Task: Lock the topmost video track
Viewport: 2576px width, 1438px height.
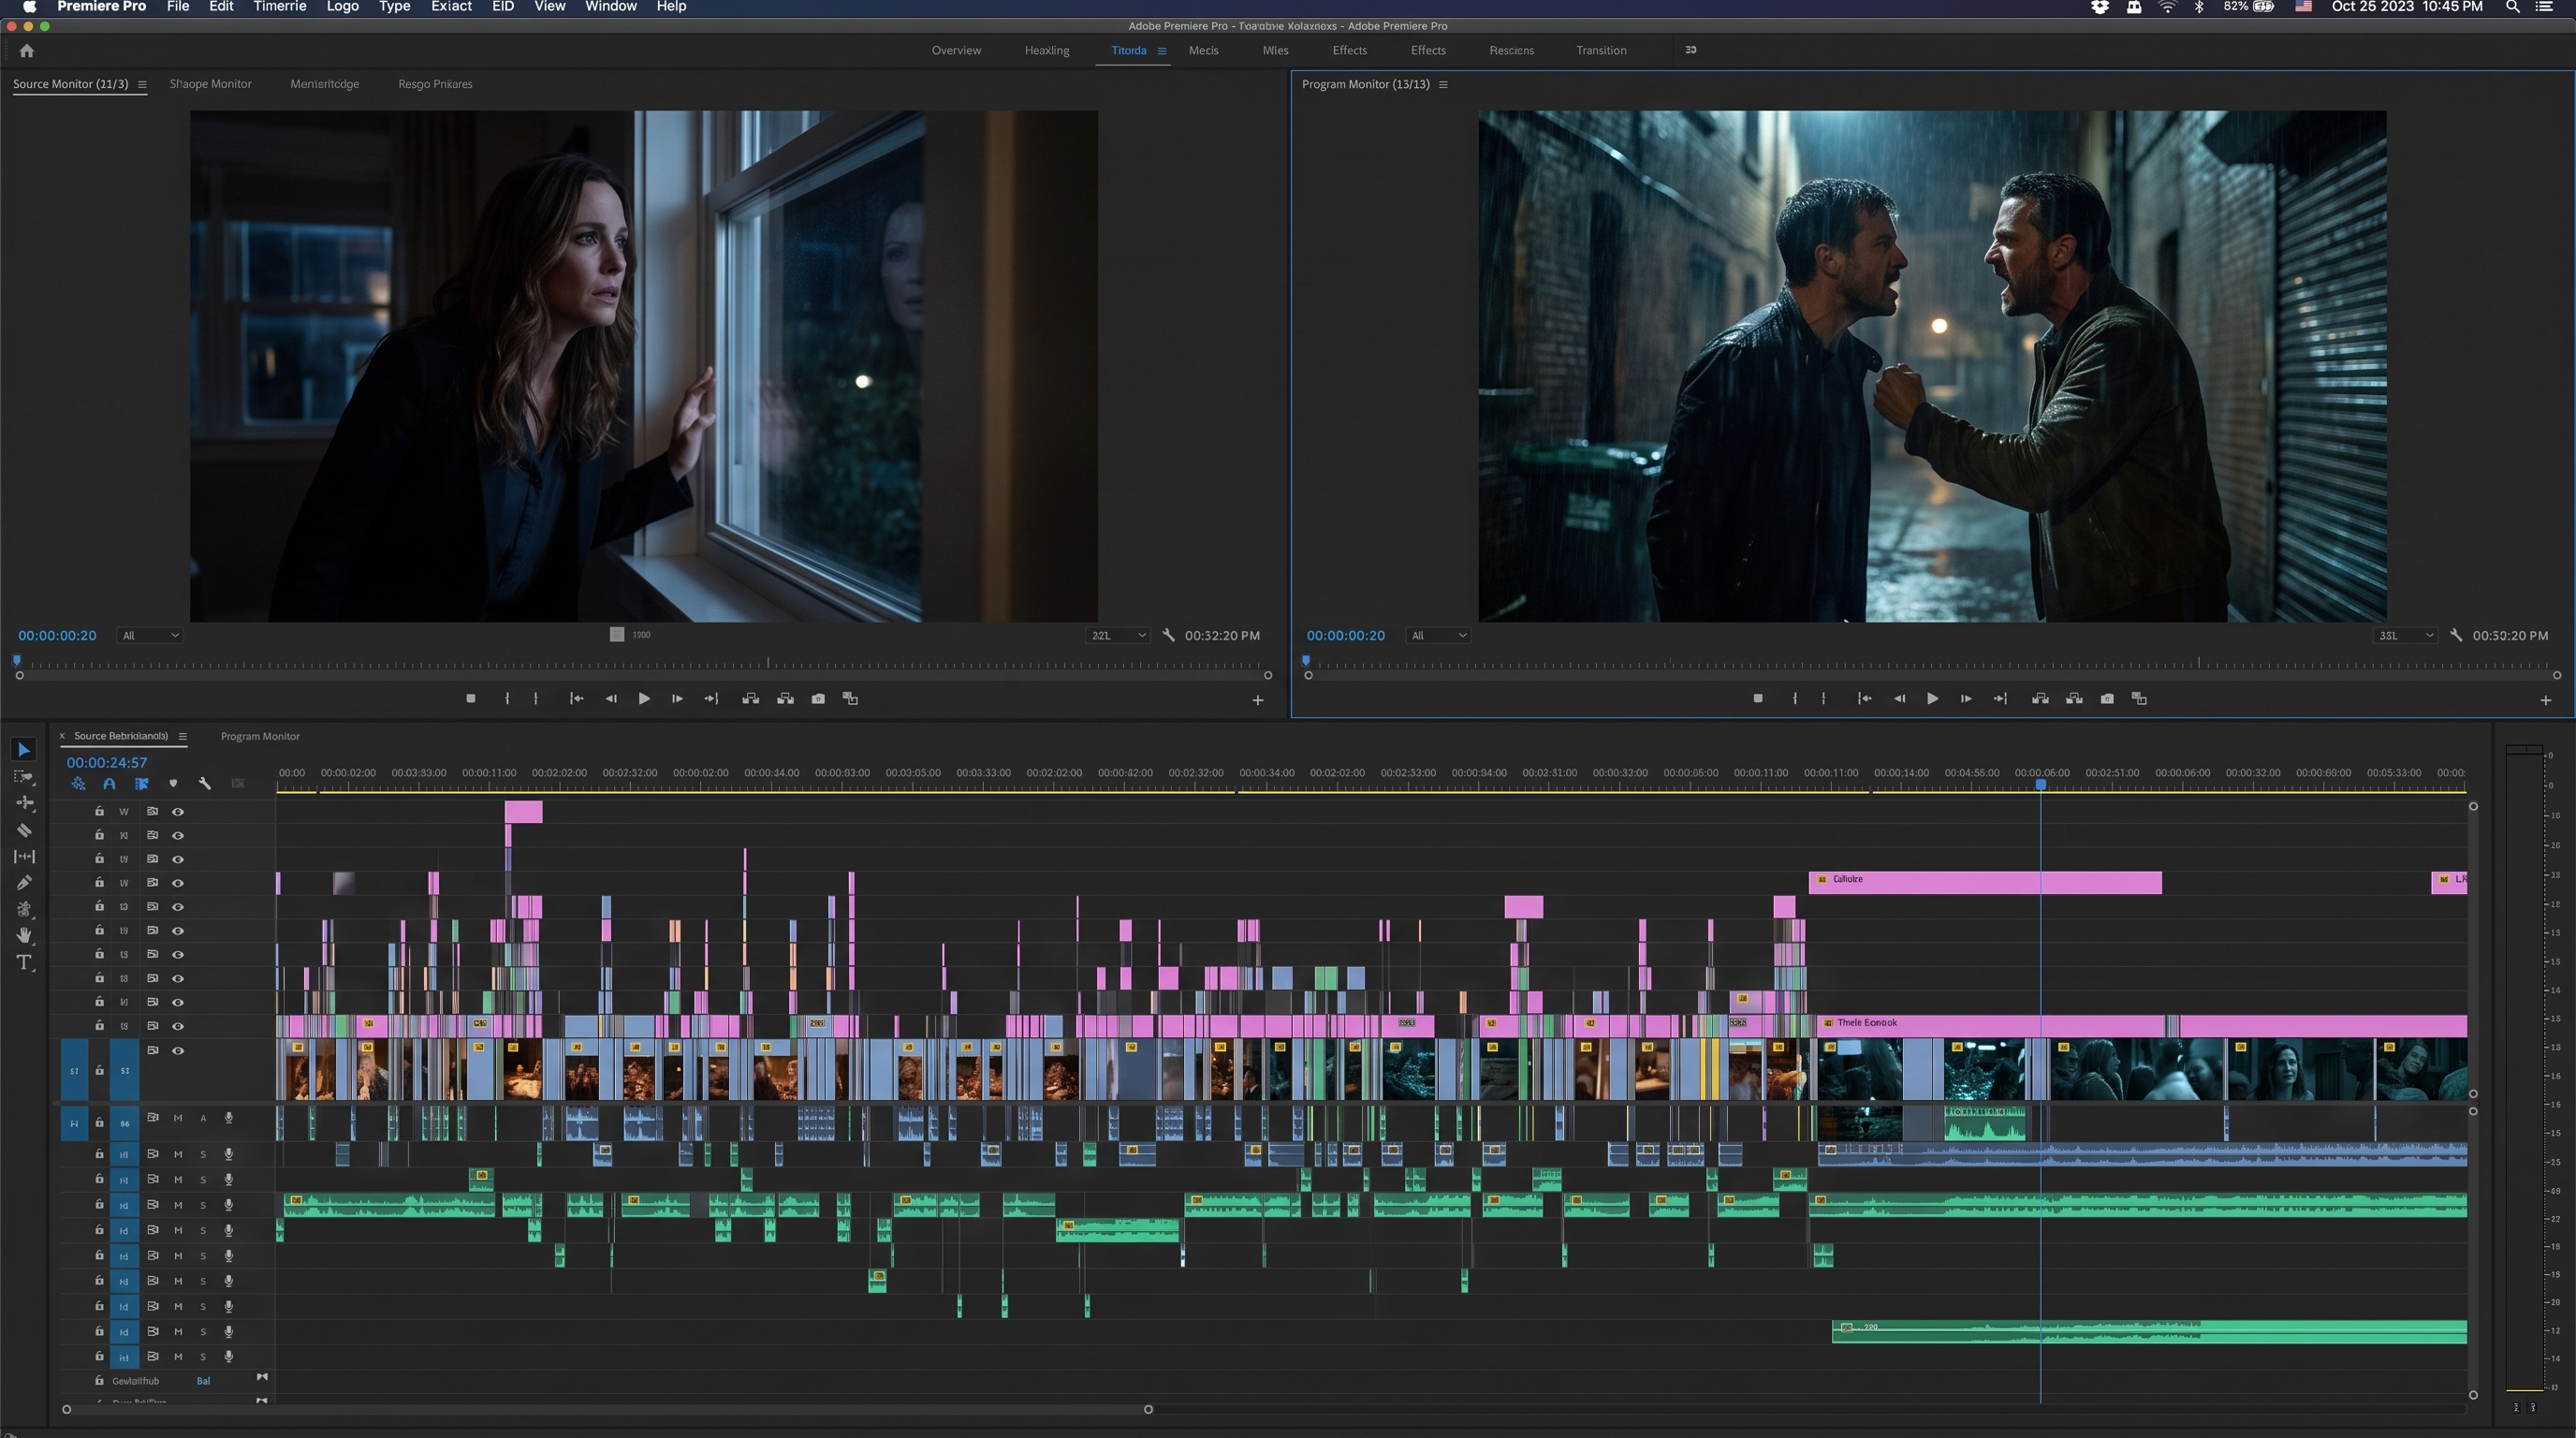Action: (x=99, y=812)
